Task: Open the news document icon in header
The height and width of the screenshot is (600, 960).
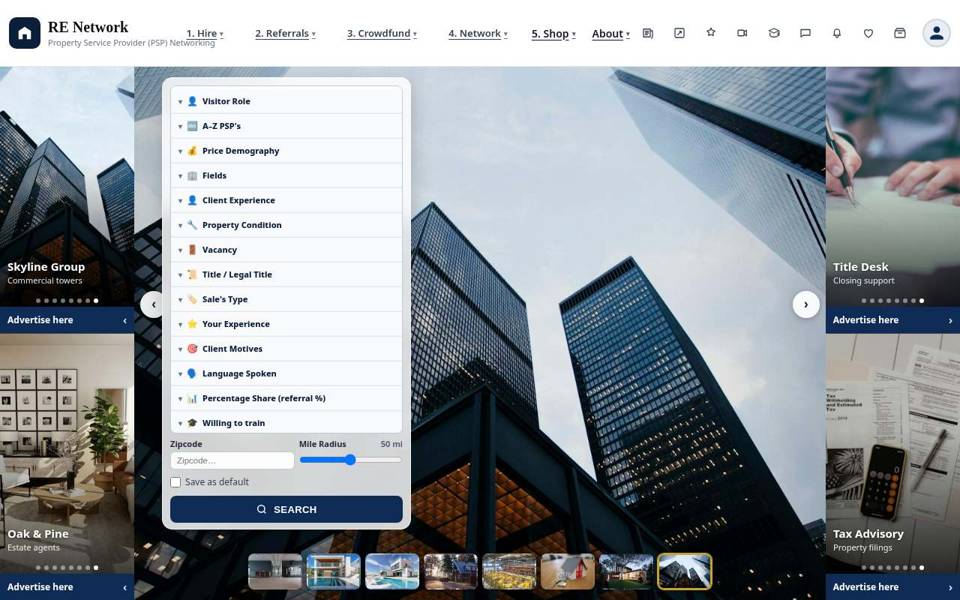Action: click(x=648, y=33)
